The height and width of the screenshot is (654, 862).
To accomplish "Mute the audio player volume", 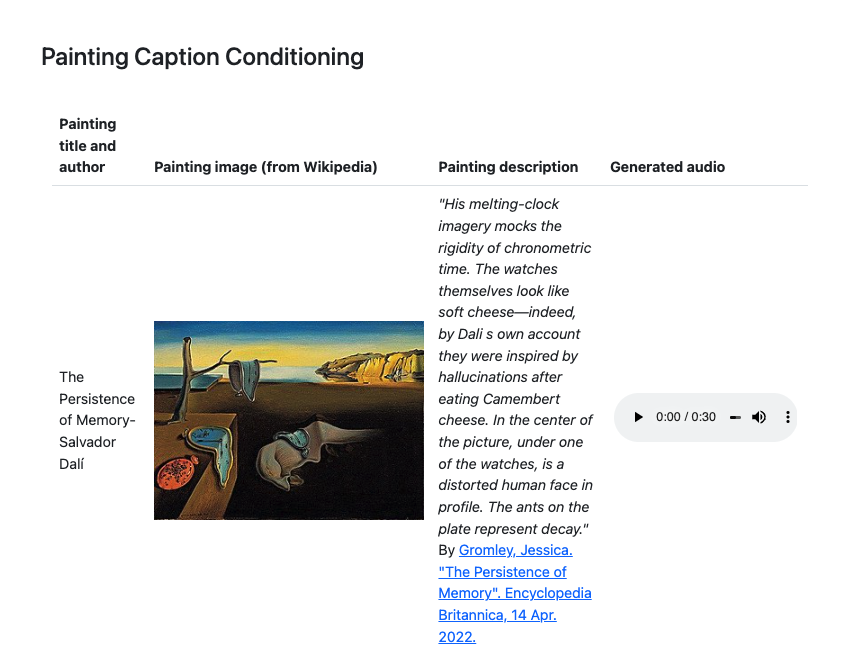I will pyautogui.click(x=759, y=417).
